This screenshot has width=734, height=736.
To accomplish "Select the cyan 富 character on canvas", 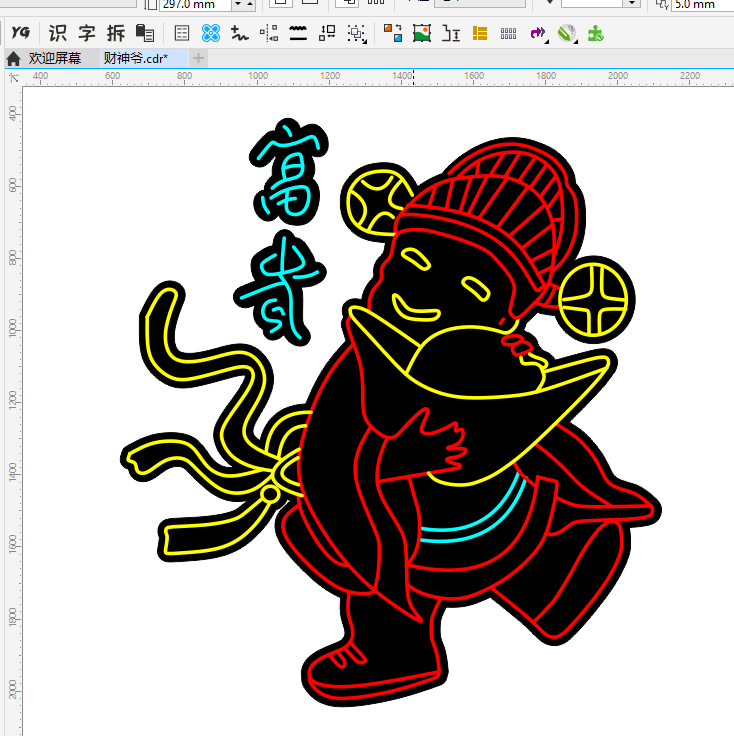I will click(289, 171).
